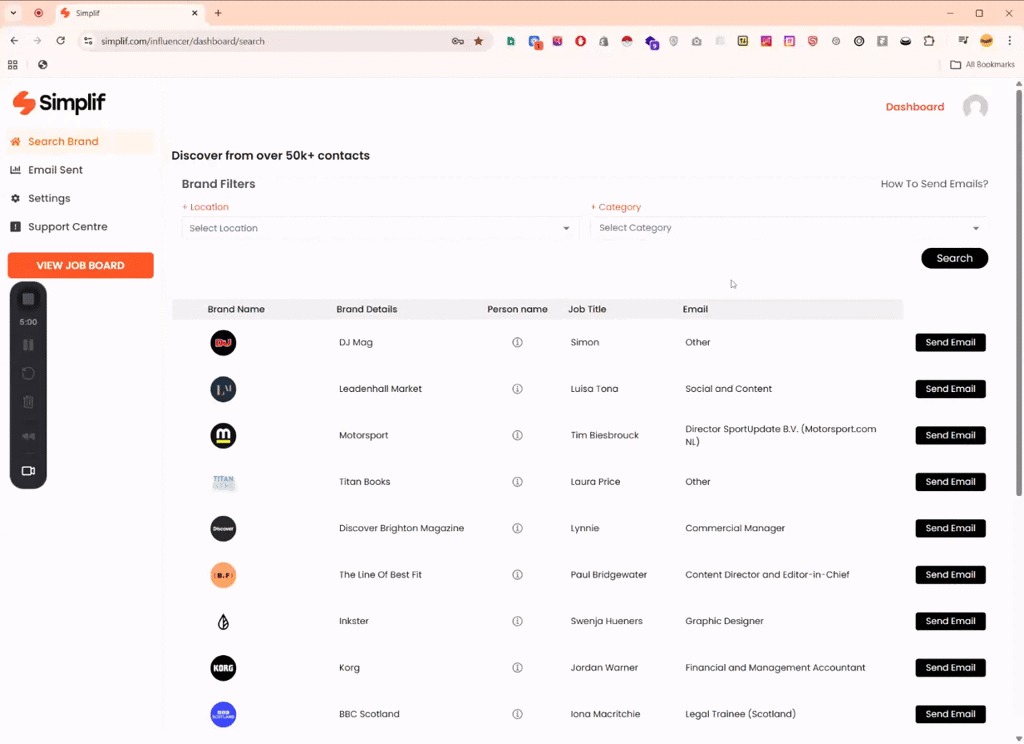1024x744 pixels.
Task: Expand the tab search dropdown arrow
Action: click(x=13, y=13)
